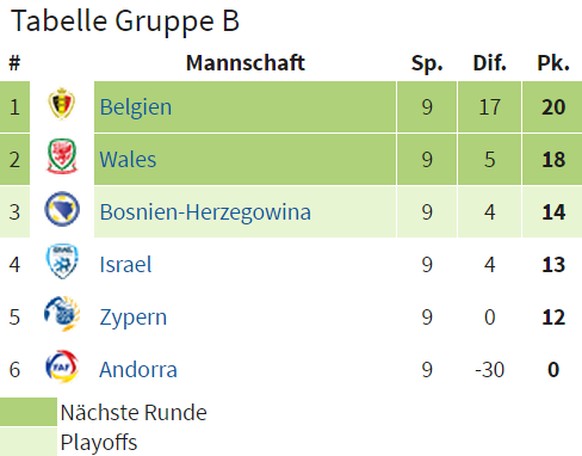Click the Israel football association crest
Image resolution: width=582 pixels, height=456 pixels.
click(62, 261)
